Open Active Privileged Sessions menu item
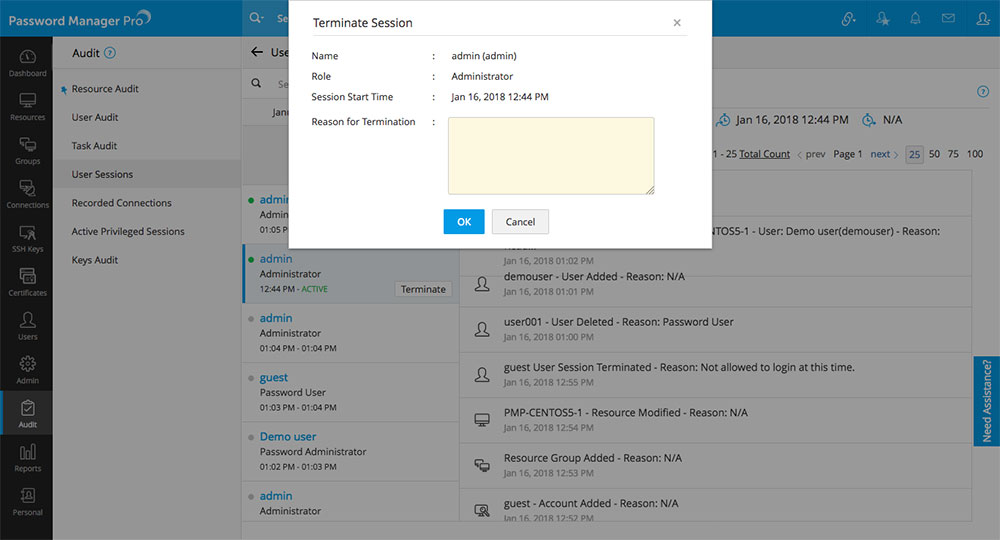1000x540 pixels. click(128, 231)
